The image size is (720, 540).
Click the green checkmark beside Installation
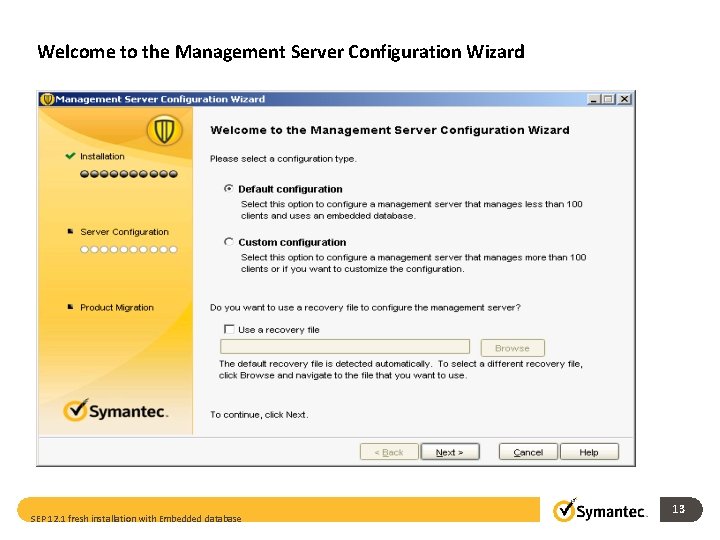(70, 156)
